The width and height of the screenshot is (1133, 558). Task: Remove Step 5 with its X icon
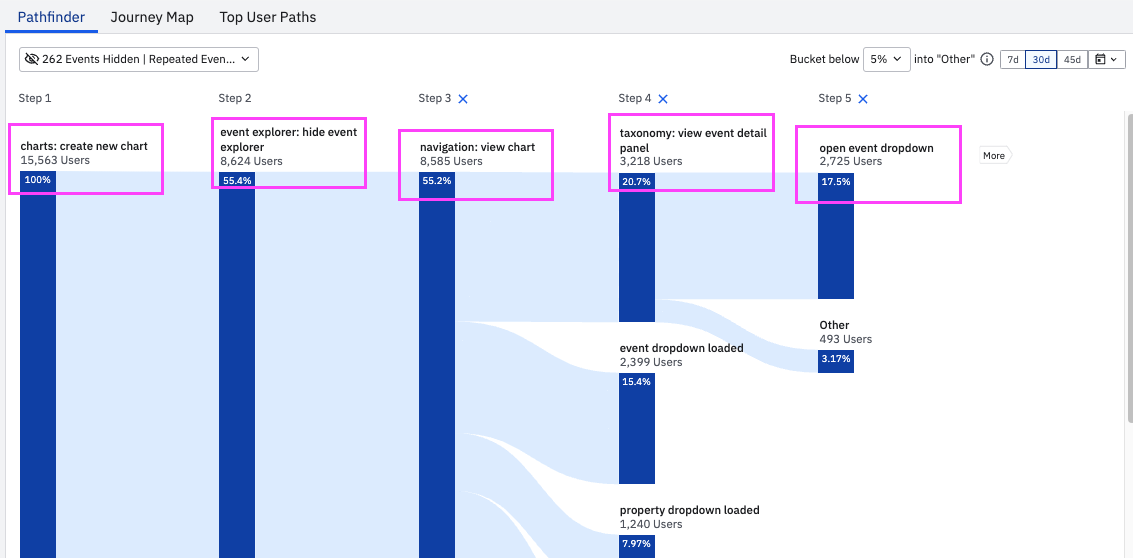(x=863, y=99)
